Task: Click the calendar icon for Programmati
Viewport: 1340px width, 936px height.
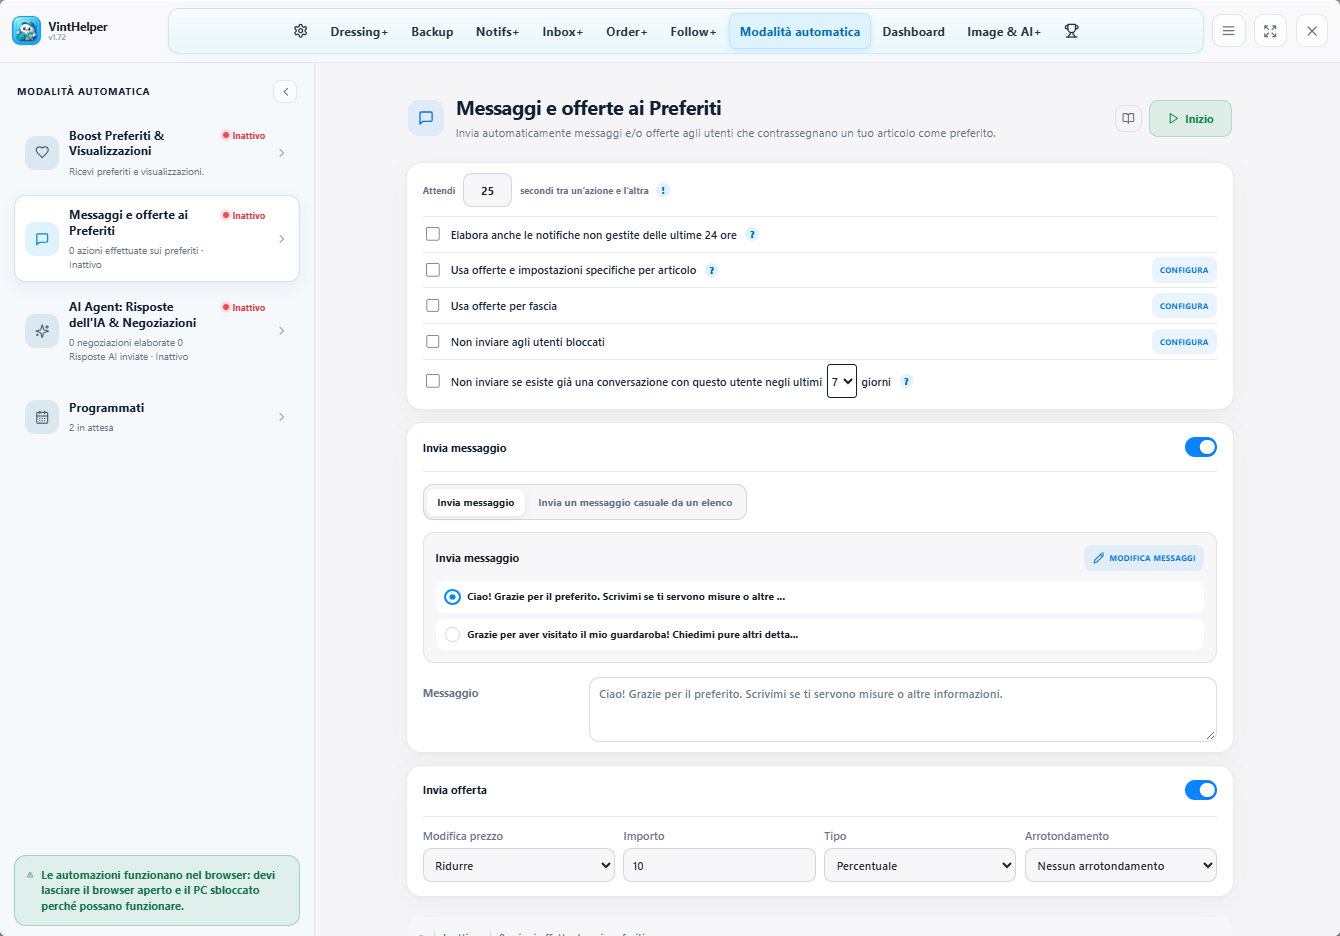Action: coord(42,417)
